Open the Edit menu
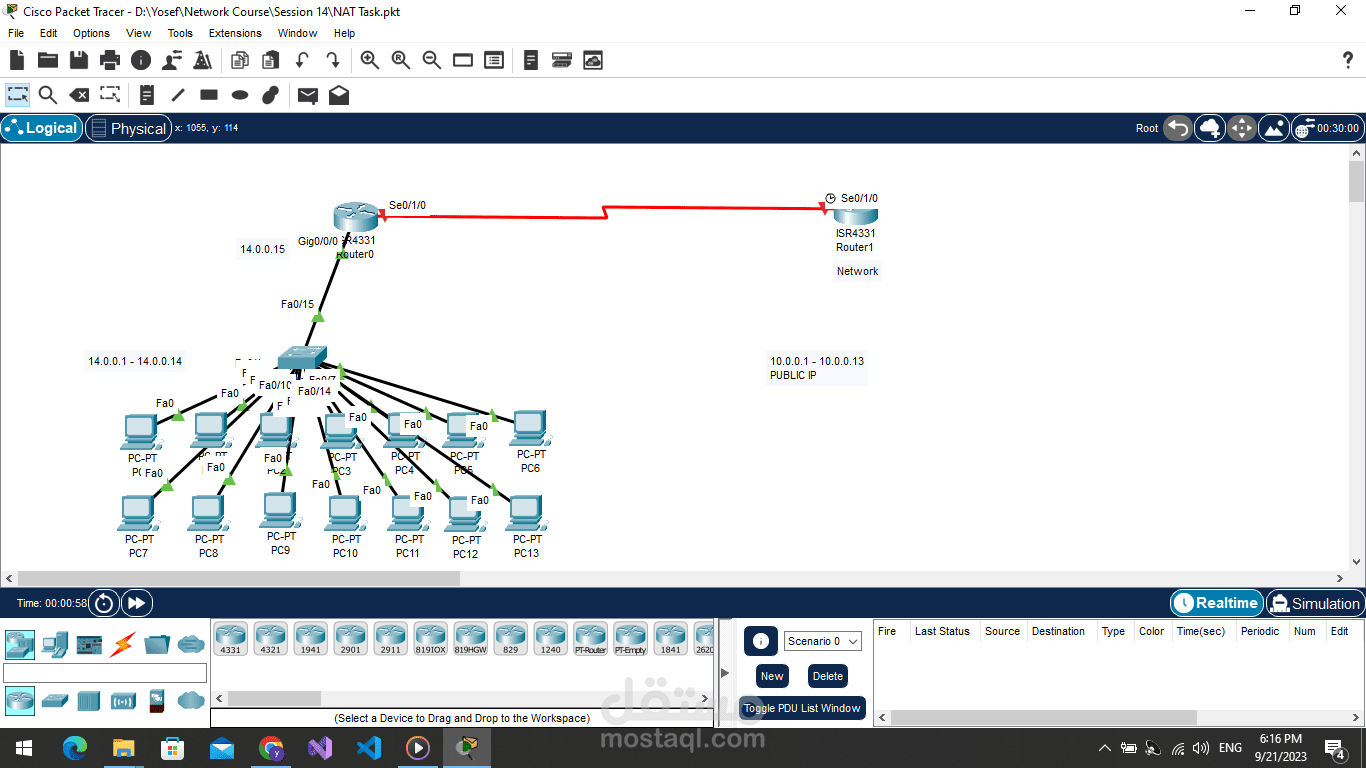The height and width of the screenshot is (768, 1366). tap(48, 33)
